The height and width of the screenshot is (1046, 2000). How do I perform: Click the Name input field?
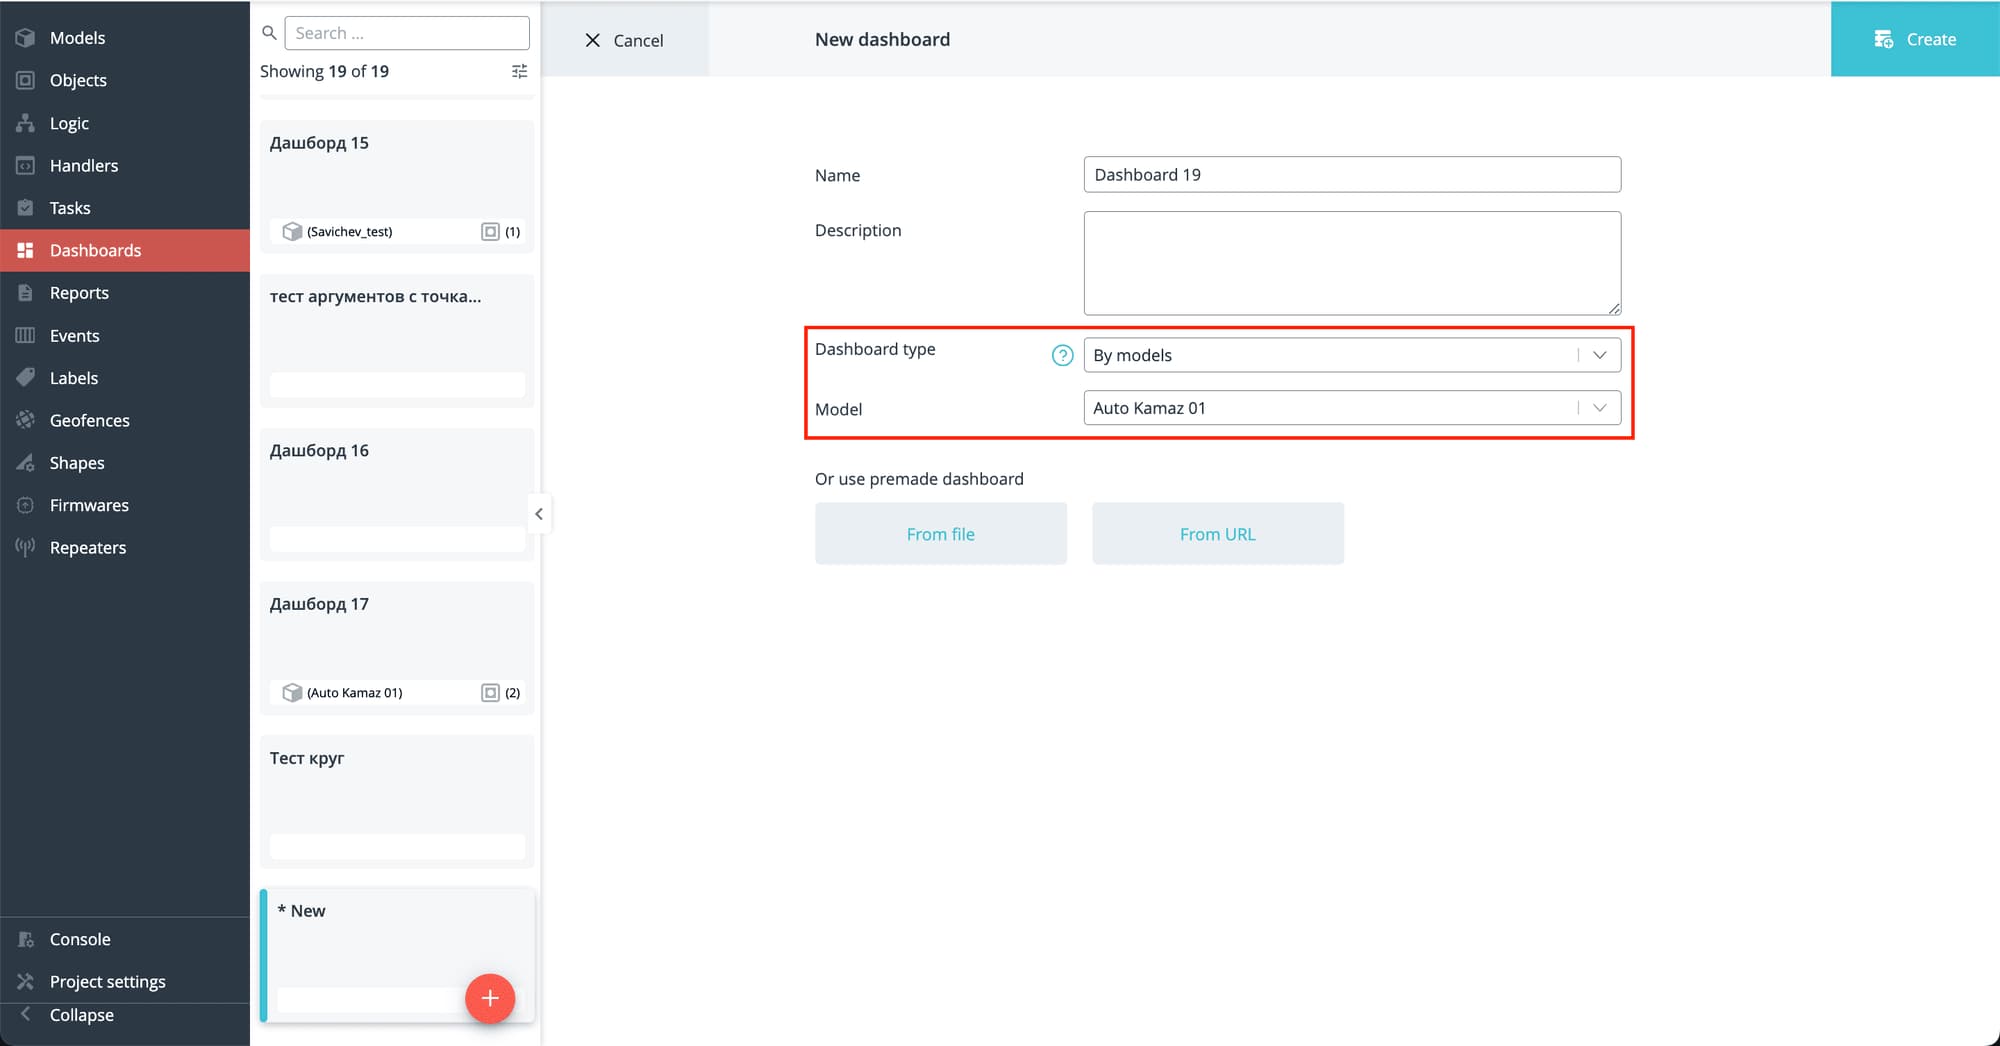pyautogui.click(x=1351, y=175)
